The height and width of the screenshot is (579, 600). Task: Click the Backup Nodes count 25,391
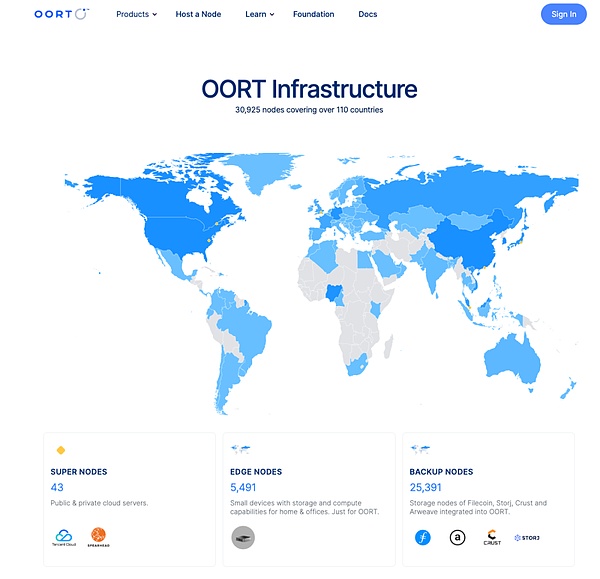(x=433, y=488)
